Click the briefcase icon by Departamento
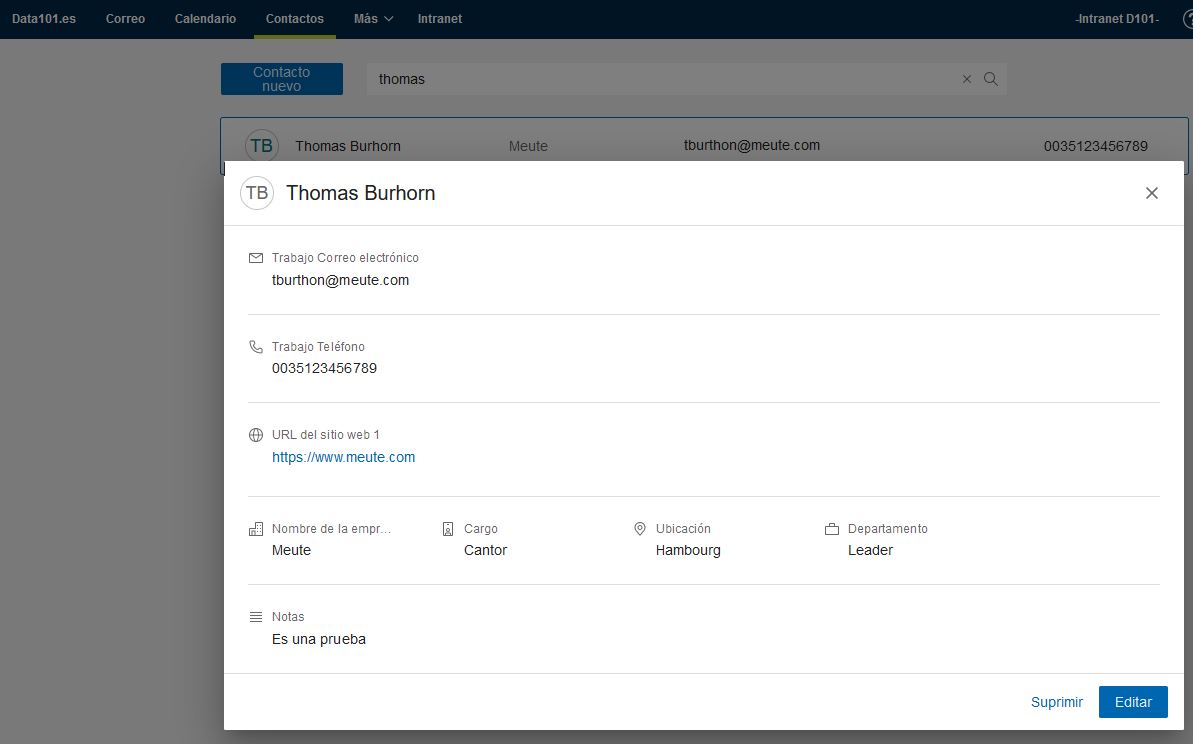 coord(831,529)
